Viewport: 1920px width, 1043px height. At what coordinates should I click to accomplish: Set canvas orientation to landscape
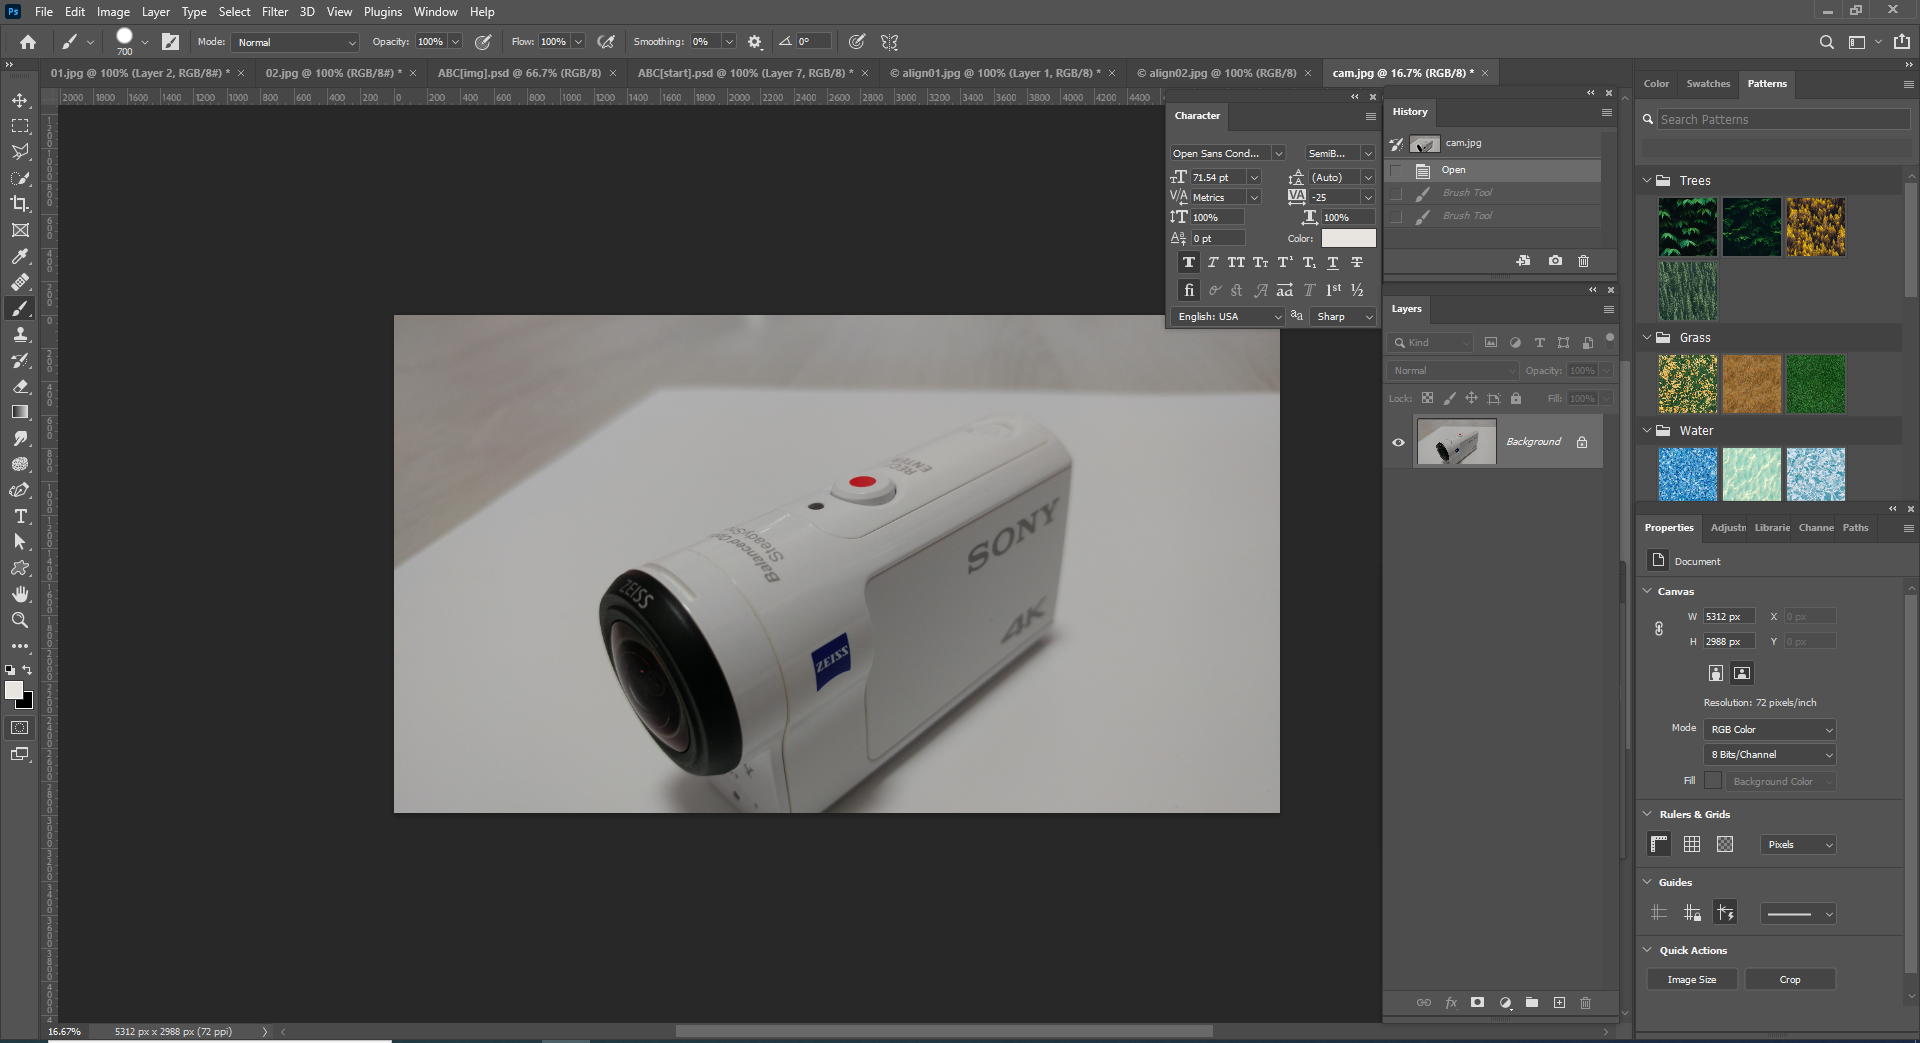click(x=1742, y=673)
